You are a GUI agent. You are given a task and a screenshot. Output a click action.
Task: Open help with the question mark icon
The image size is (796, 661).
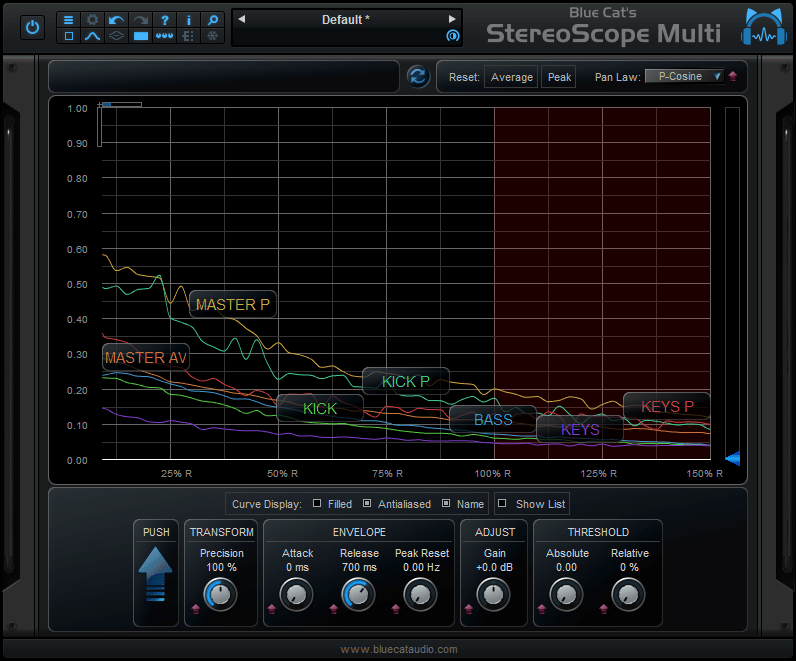165,19
